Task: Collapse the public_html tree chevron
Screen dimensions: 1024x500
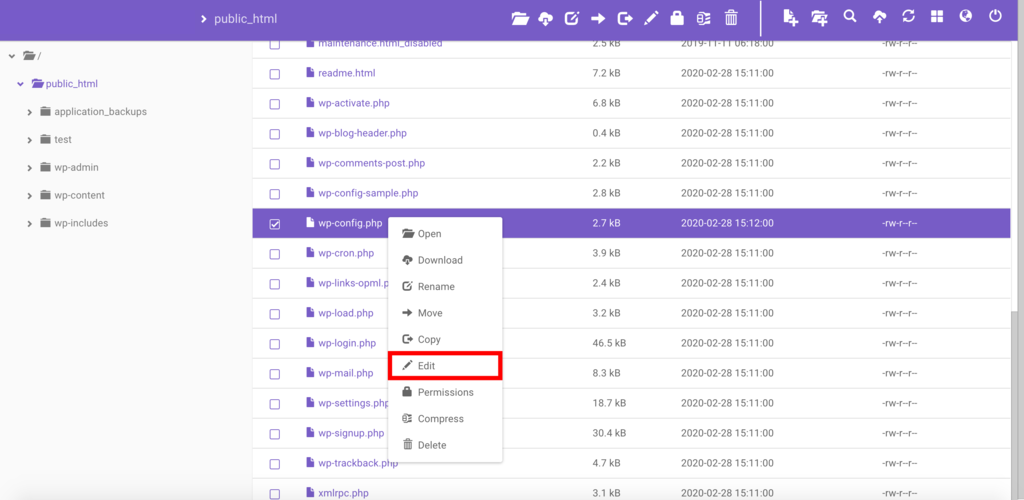Action: click(20, 84)
